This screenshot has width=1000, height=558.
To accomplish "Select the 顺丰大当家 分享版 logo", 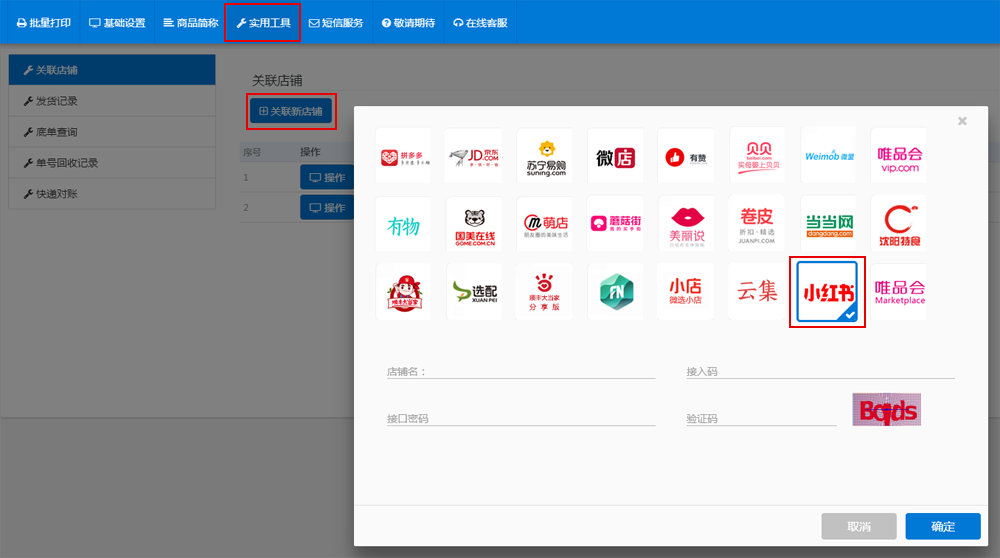I will 545,292.
